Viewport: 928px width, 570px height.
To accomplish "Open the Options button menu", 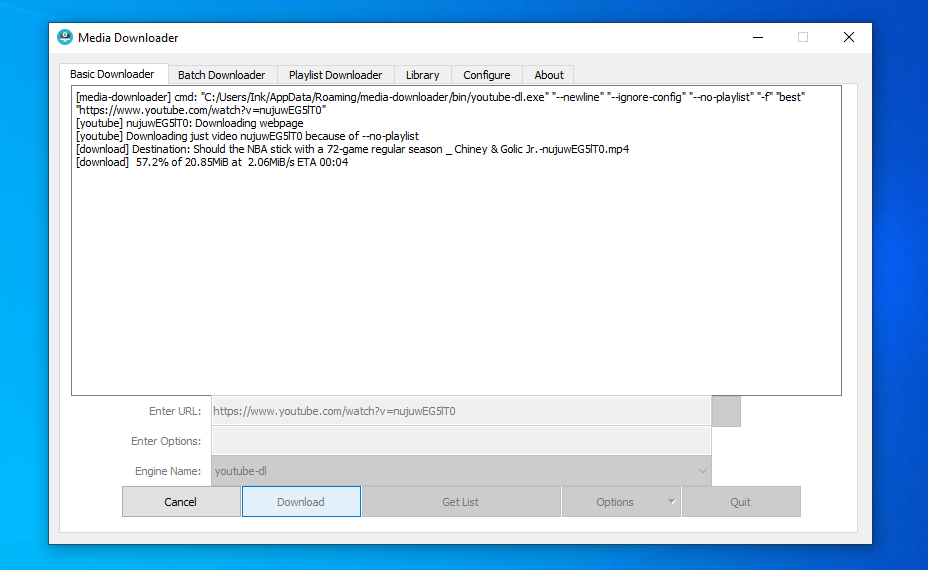I will point(621,502).
